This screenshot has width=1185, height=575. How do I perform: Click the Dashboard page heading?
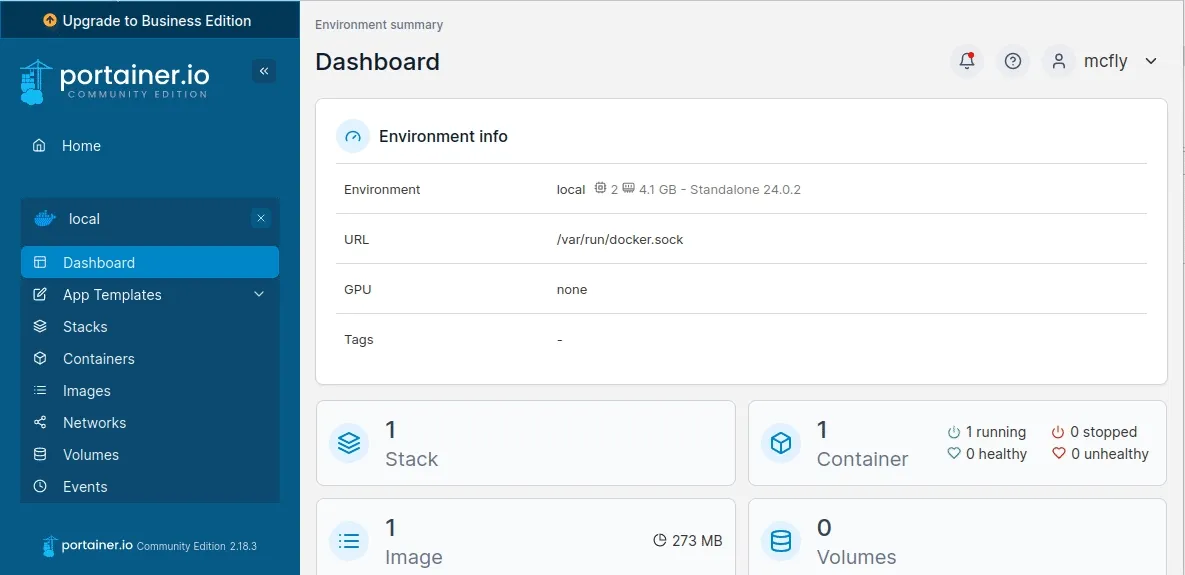(377, 62)
